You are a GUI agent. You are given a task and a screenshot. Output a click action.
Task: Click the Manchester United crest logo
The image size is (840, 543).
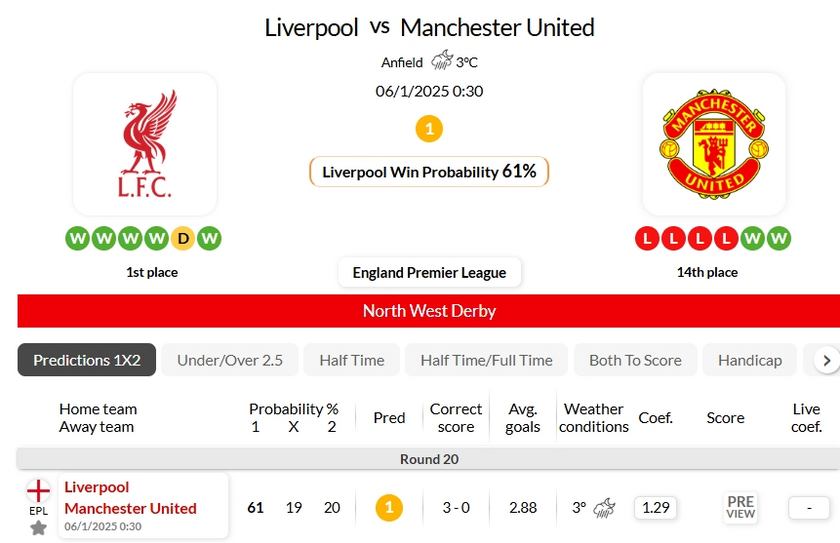[x=714, y=144]
